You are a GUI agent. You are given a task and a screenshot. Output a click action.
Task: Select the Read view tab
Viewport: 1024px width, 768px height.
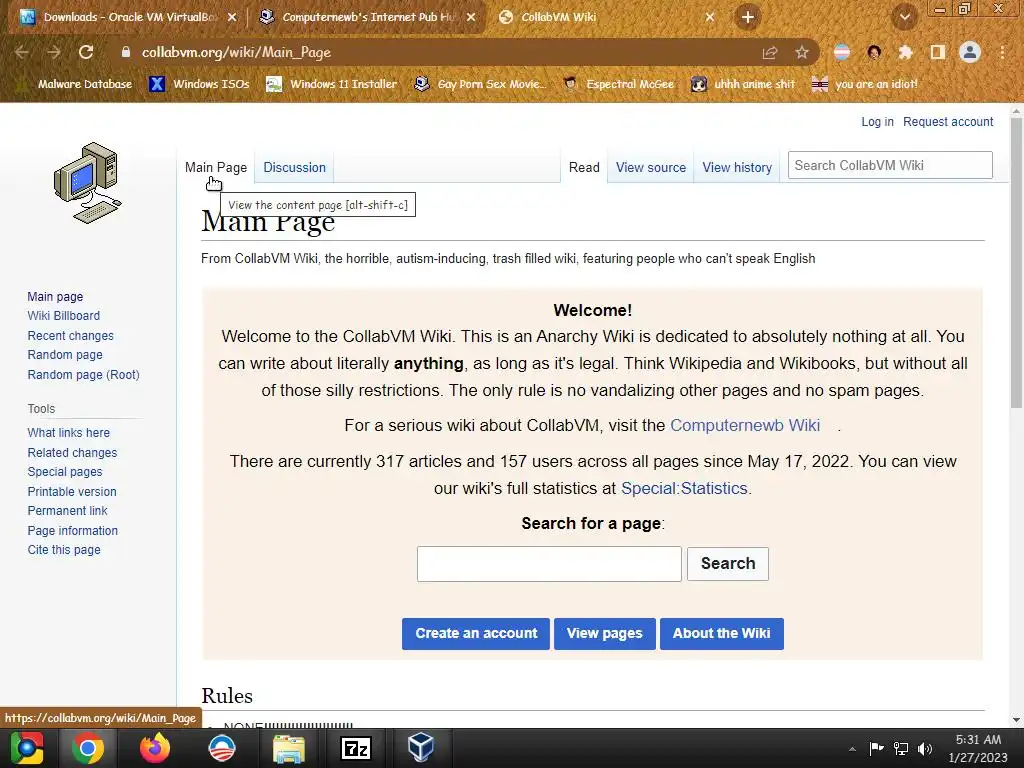[x=584, y=167]
